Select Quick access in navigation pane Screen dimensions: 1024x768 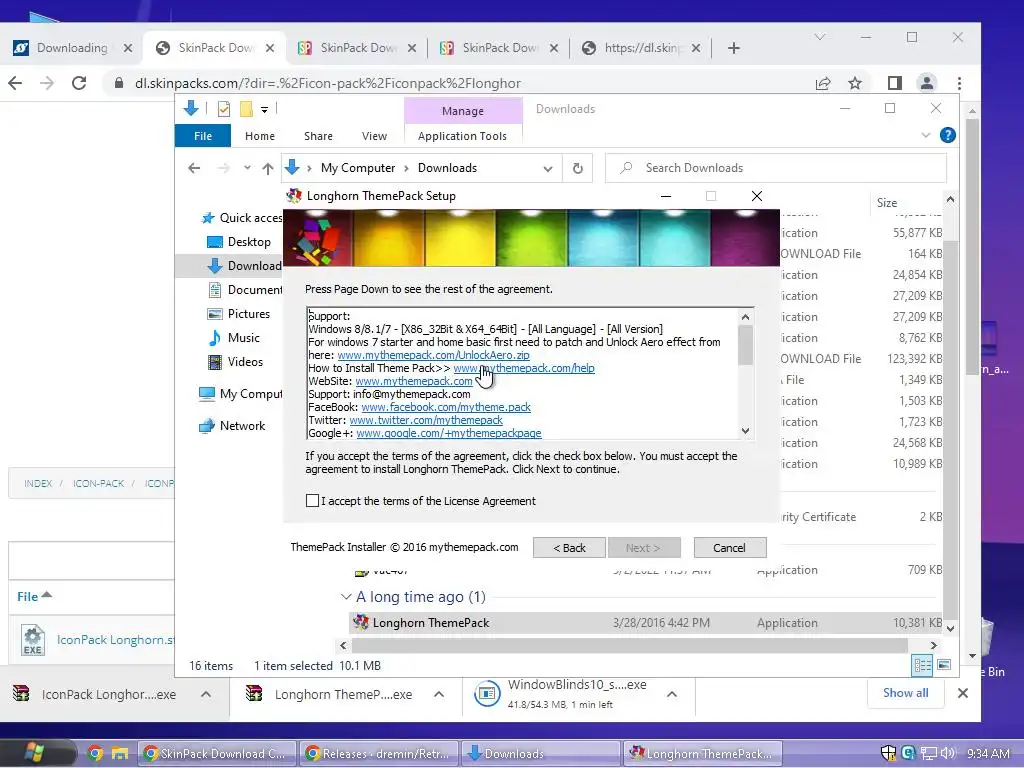(x=242, y=217)
